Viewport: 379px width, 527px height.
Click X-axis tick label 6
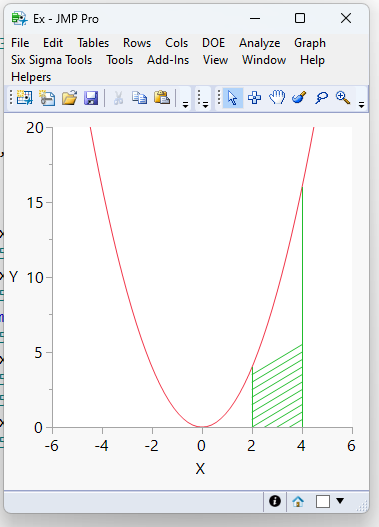click(x=351, y=446)
